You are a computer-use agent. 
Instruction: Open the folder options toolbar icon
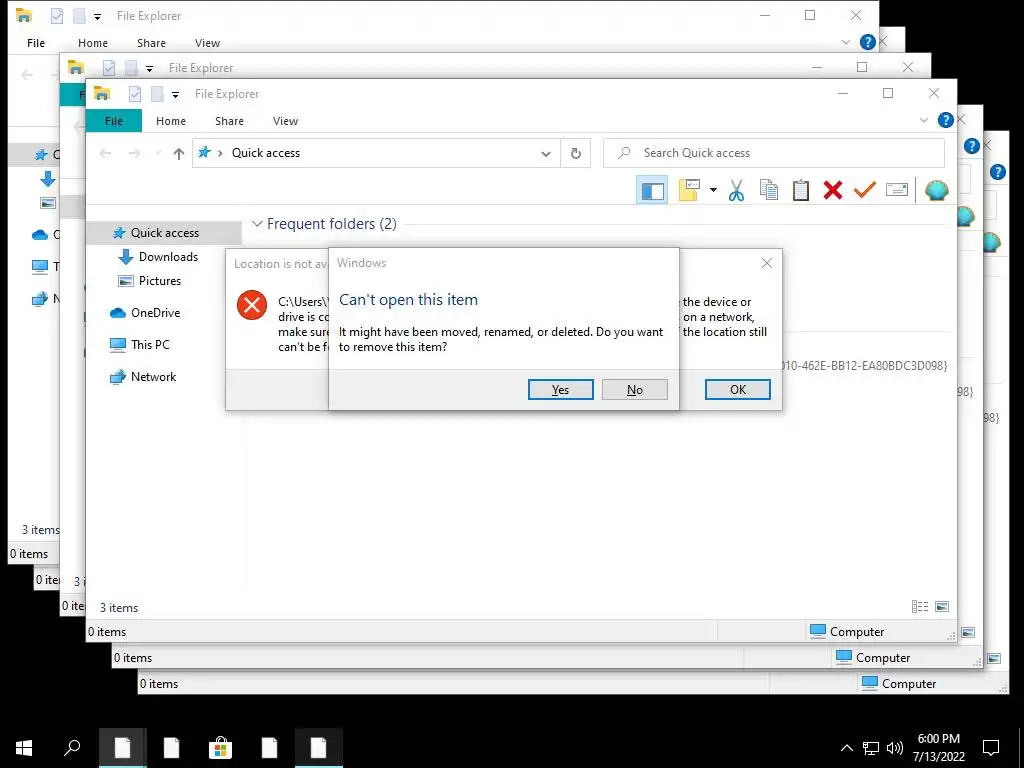689,191
